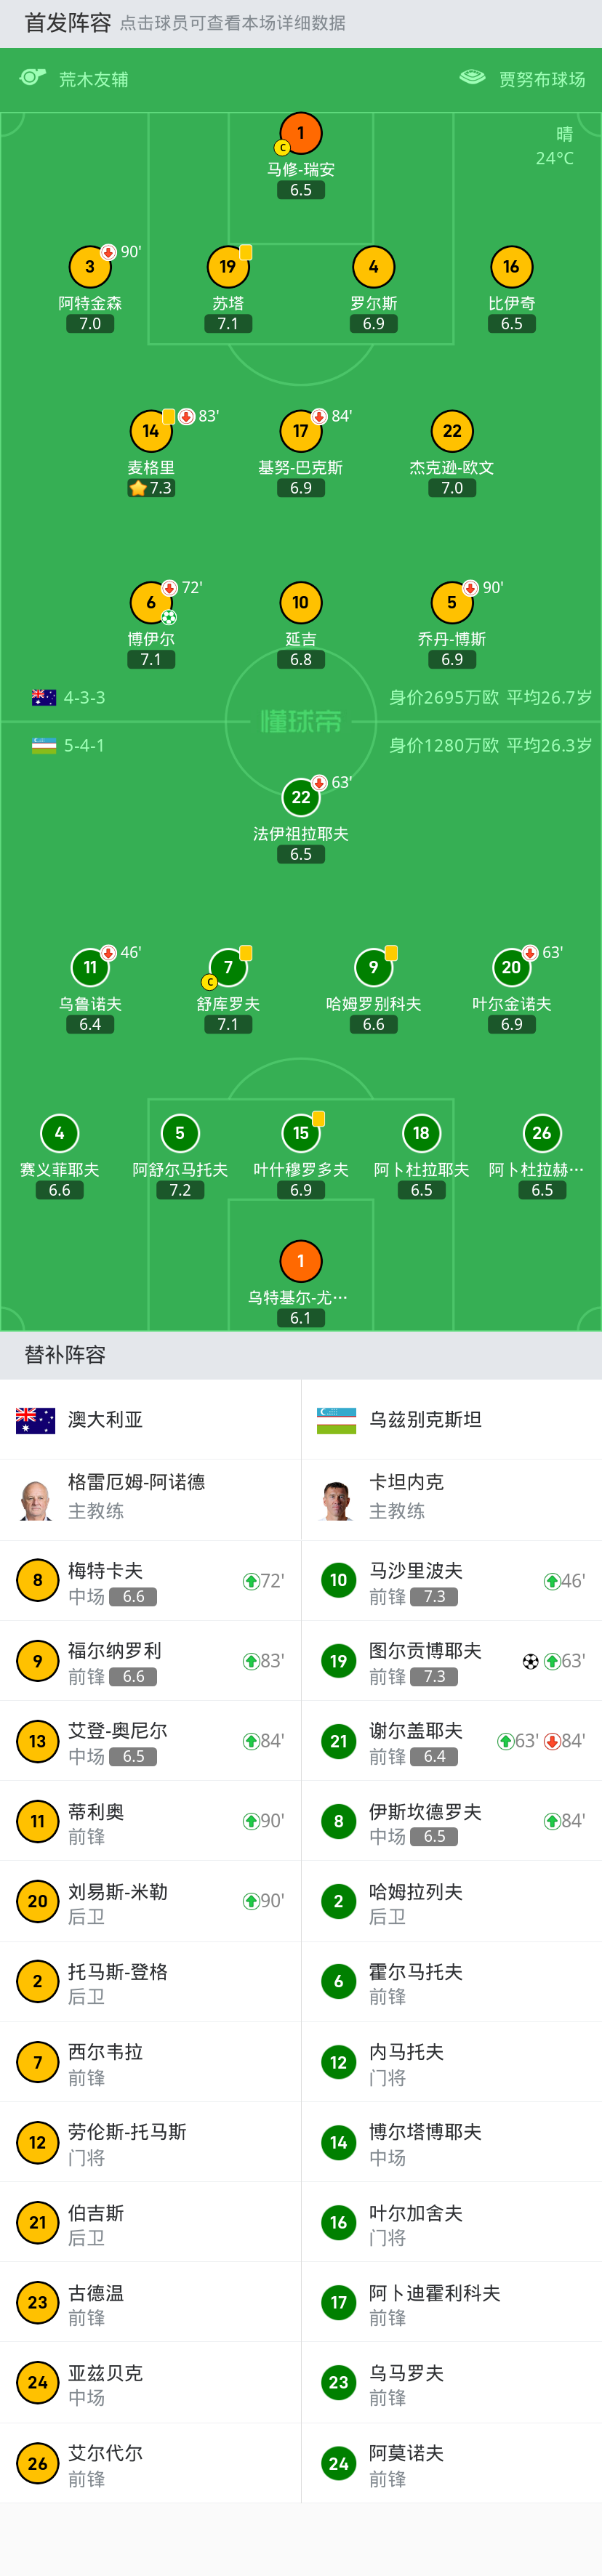Open 法伊祖拉耶夫 number 22 player circle
This screenshot has width=602, height=2576.
(x=300, y=797)
